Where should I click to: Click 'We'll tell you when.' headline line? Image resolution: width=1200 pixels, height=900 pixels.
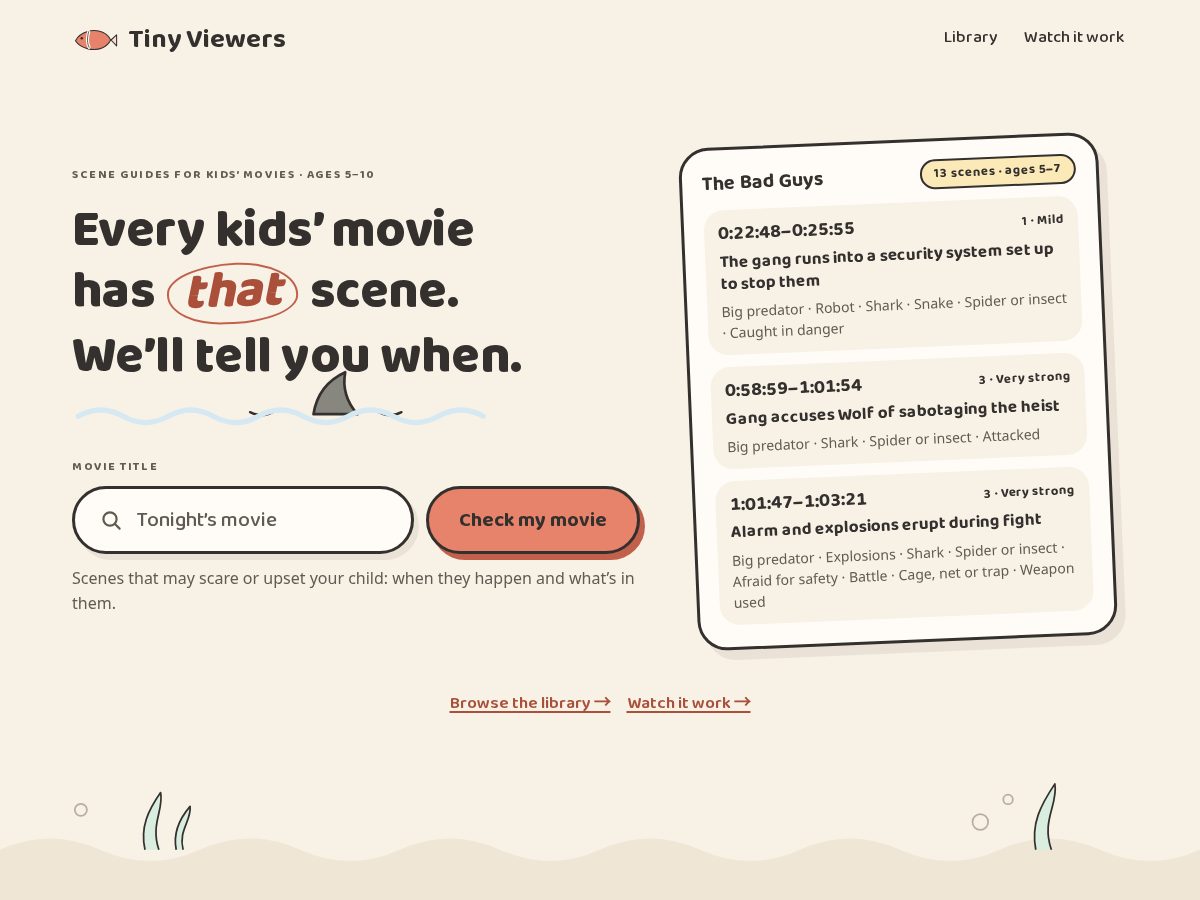coord(297,356)
